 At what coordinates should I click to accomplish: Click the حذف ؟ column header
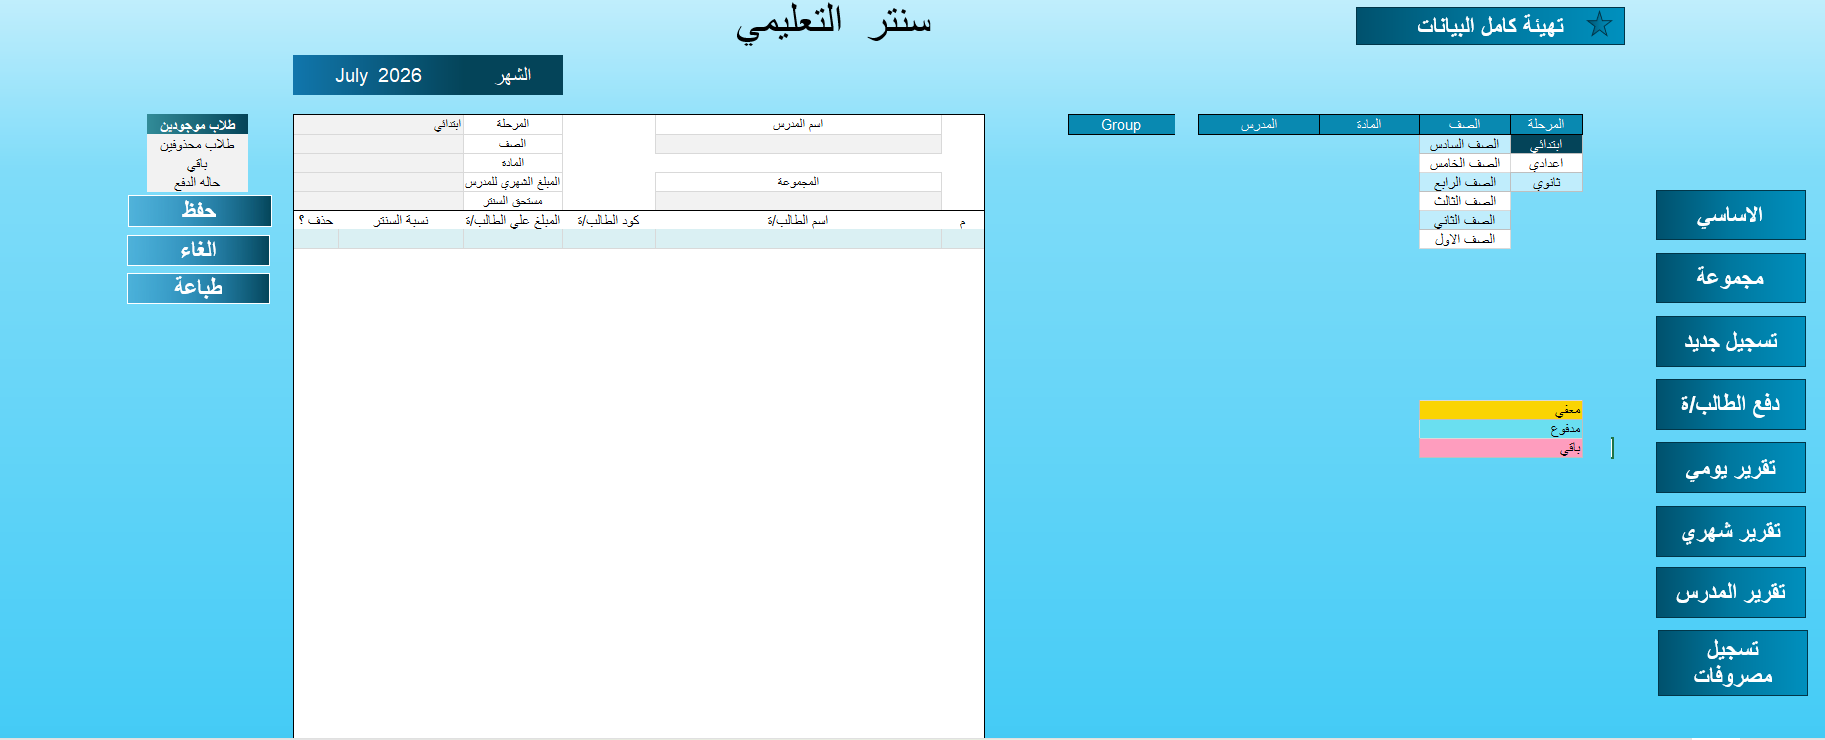coord(316,220)
